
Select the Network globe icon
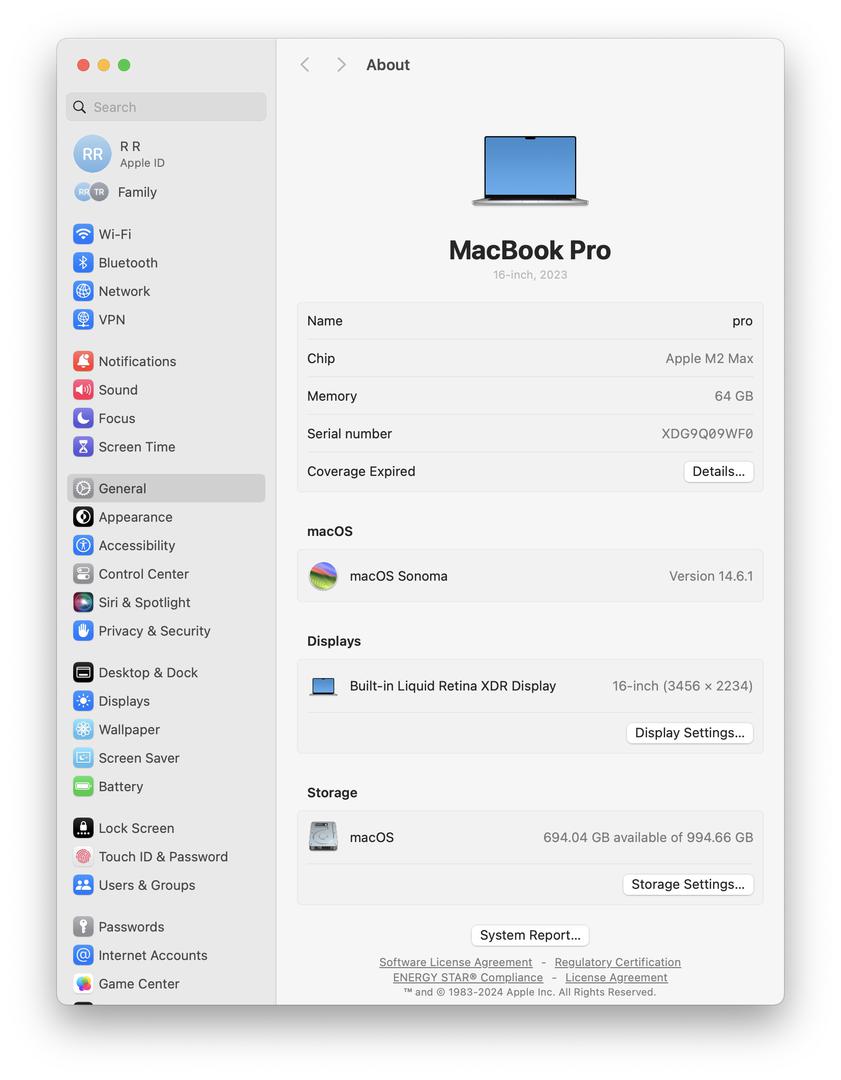tap(83, 291)
